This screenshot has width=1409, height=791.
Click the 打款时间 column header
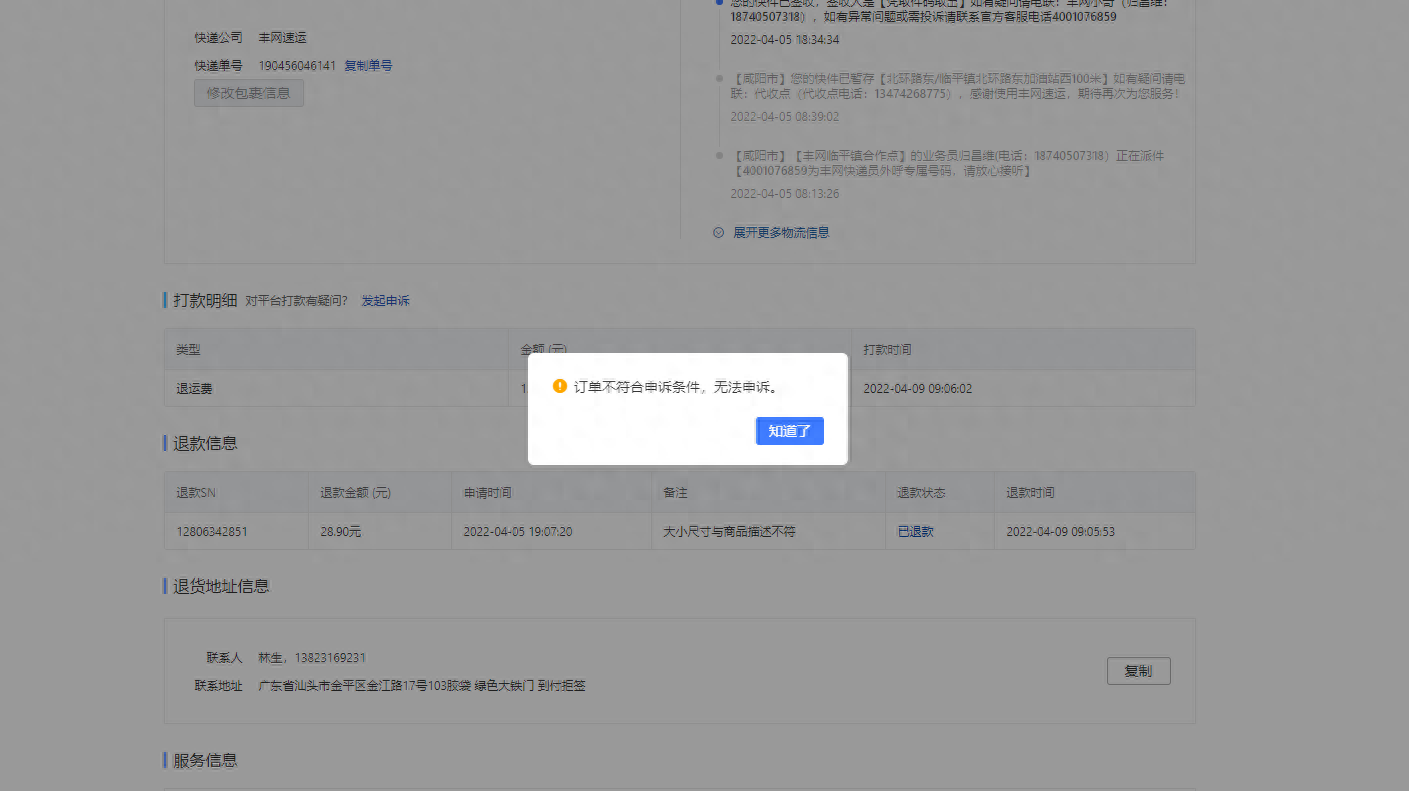click(x=885, y=347)
